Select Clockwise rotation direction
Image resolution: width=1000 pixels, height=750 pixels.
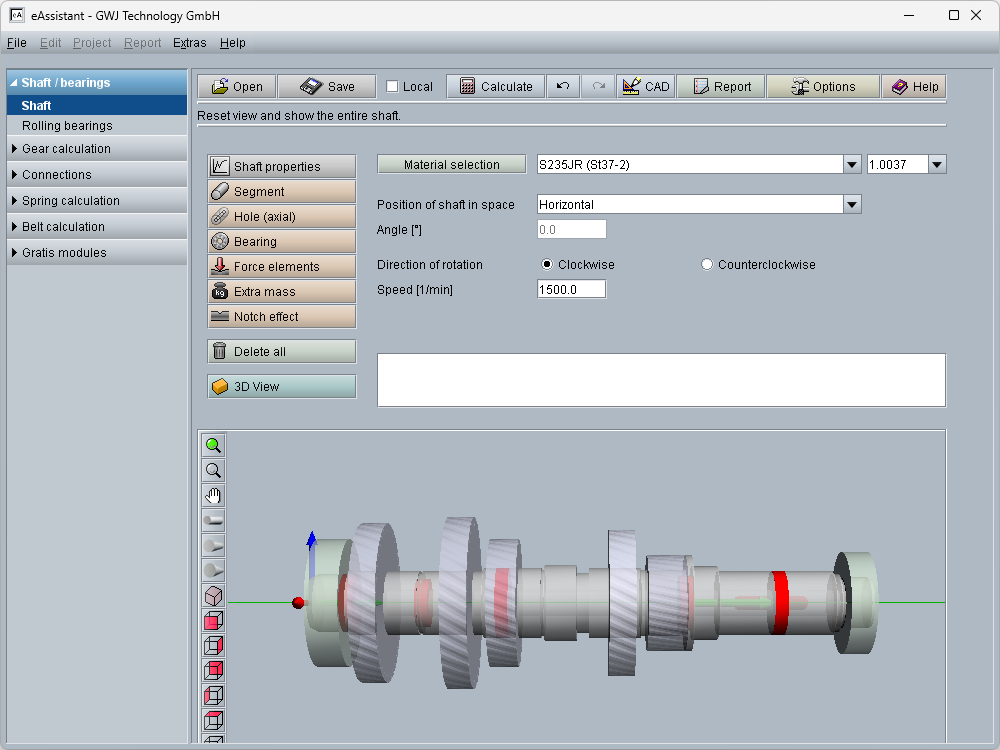pos(547,265)
